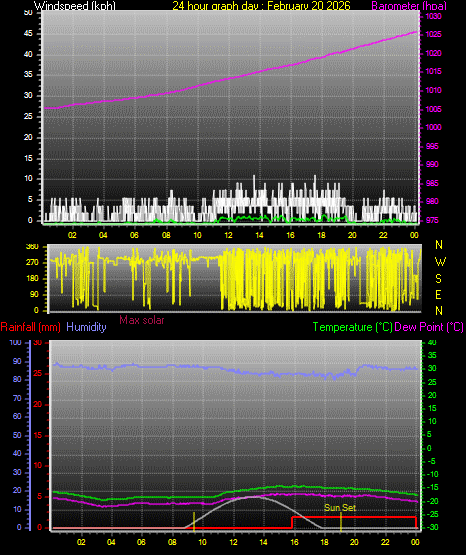Click the "1005" barometer scale value

coord(433,109)
